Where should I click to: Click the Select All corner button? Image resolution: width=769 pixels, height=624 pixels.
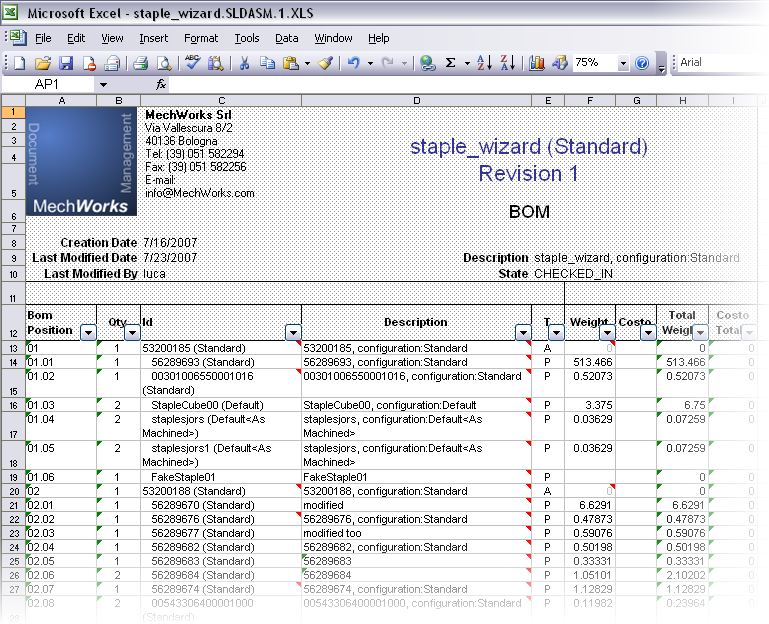(x=13, y=101)
